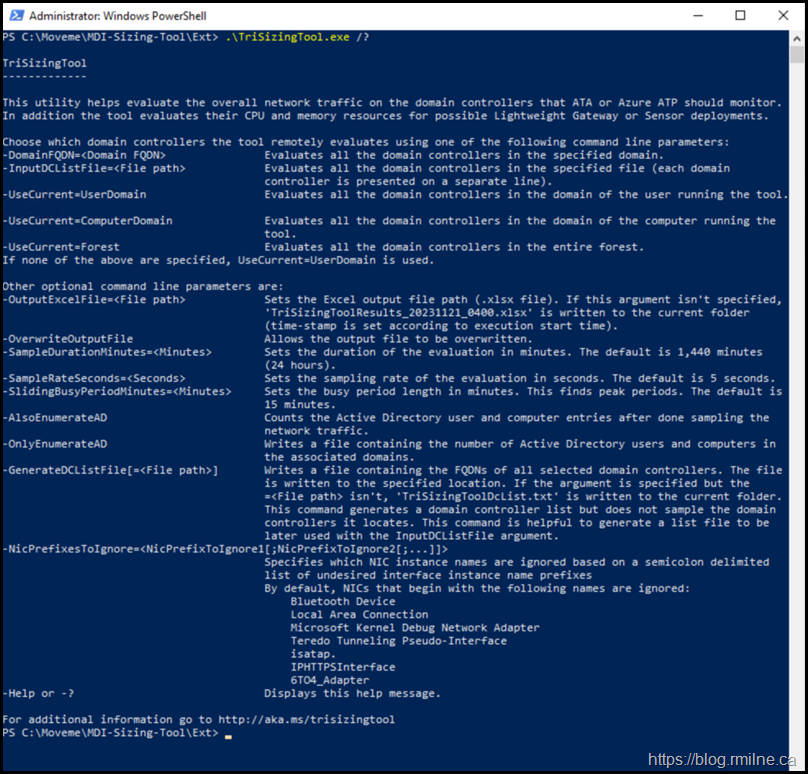Click the -AlsoEnumerateAD parameter text
Viewport: 808px width, 774px height.
click(55, 418)
